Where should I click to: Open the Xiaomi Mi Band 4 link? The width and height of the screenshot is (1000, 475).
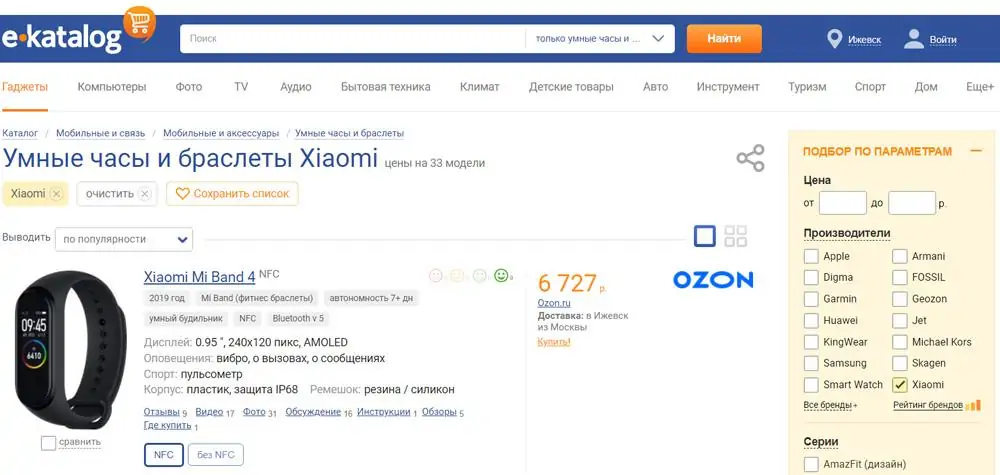coord(200,277)
